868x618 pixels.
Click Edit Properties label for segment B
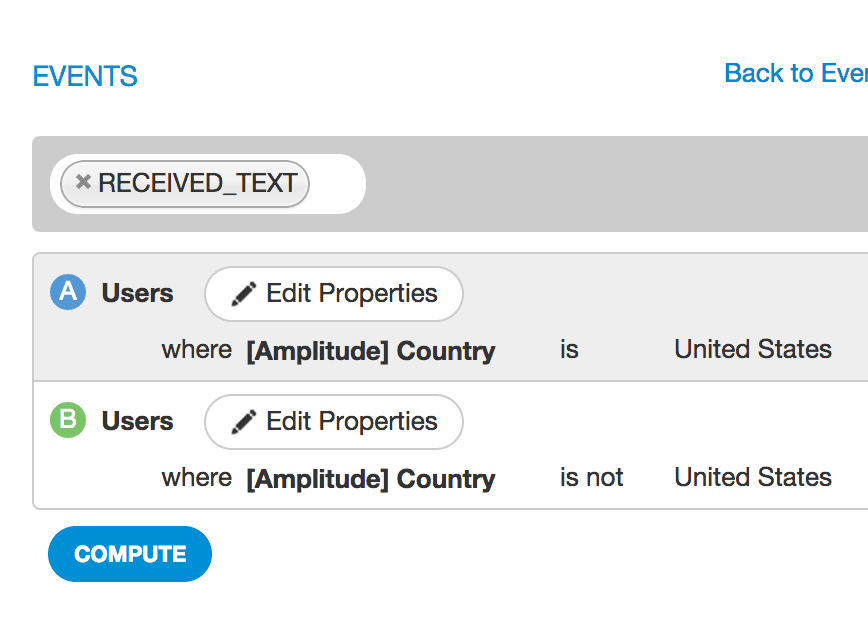[x=351, y=421]
